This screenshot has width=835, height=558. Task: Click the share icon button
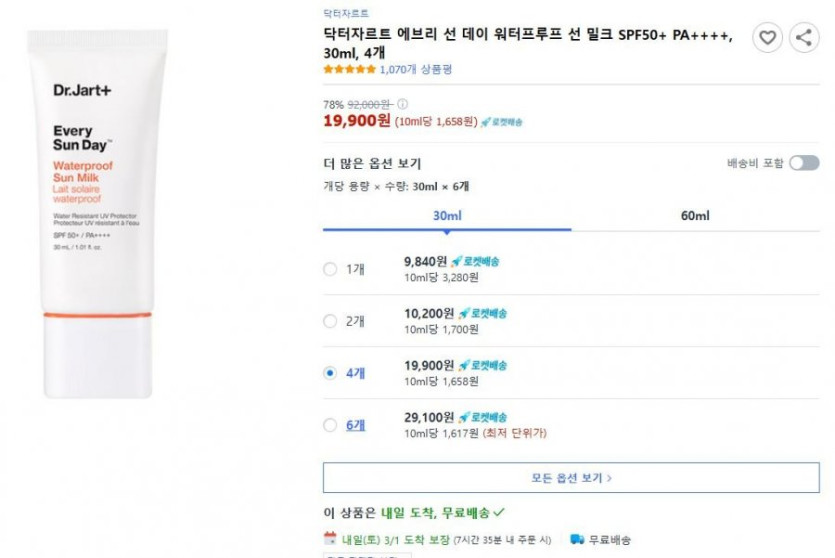[x=803, y=38]
